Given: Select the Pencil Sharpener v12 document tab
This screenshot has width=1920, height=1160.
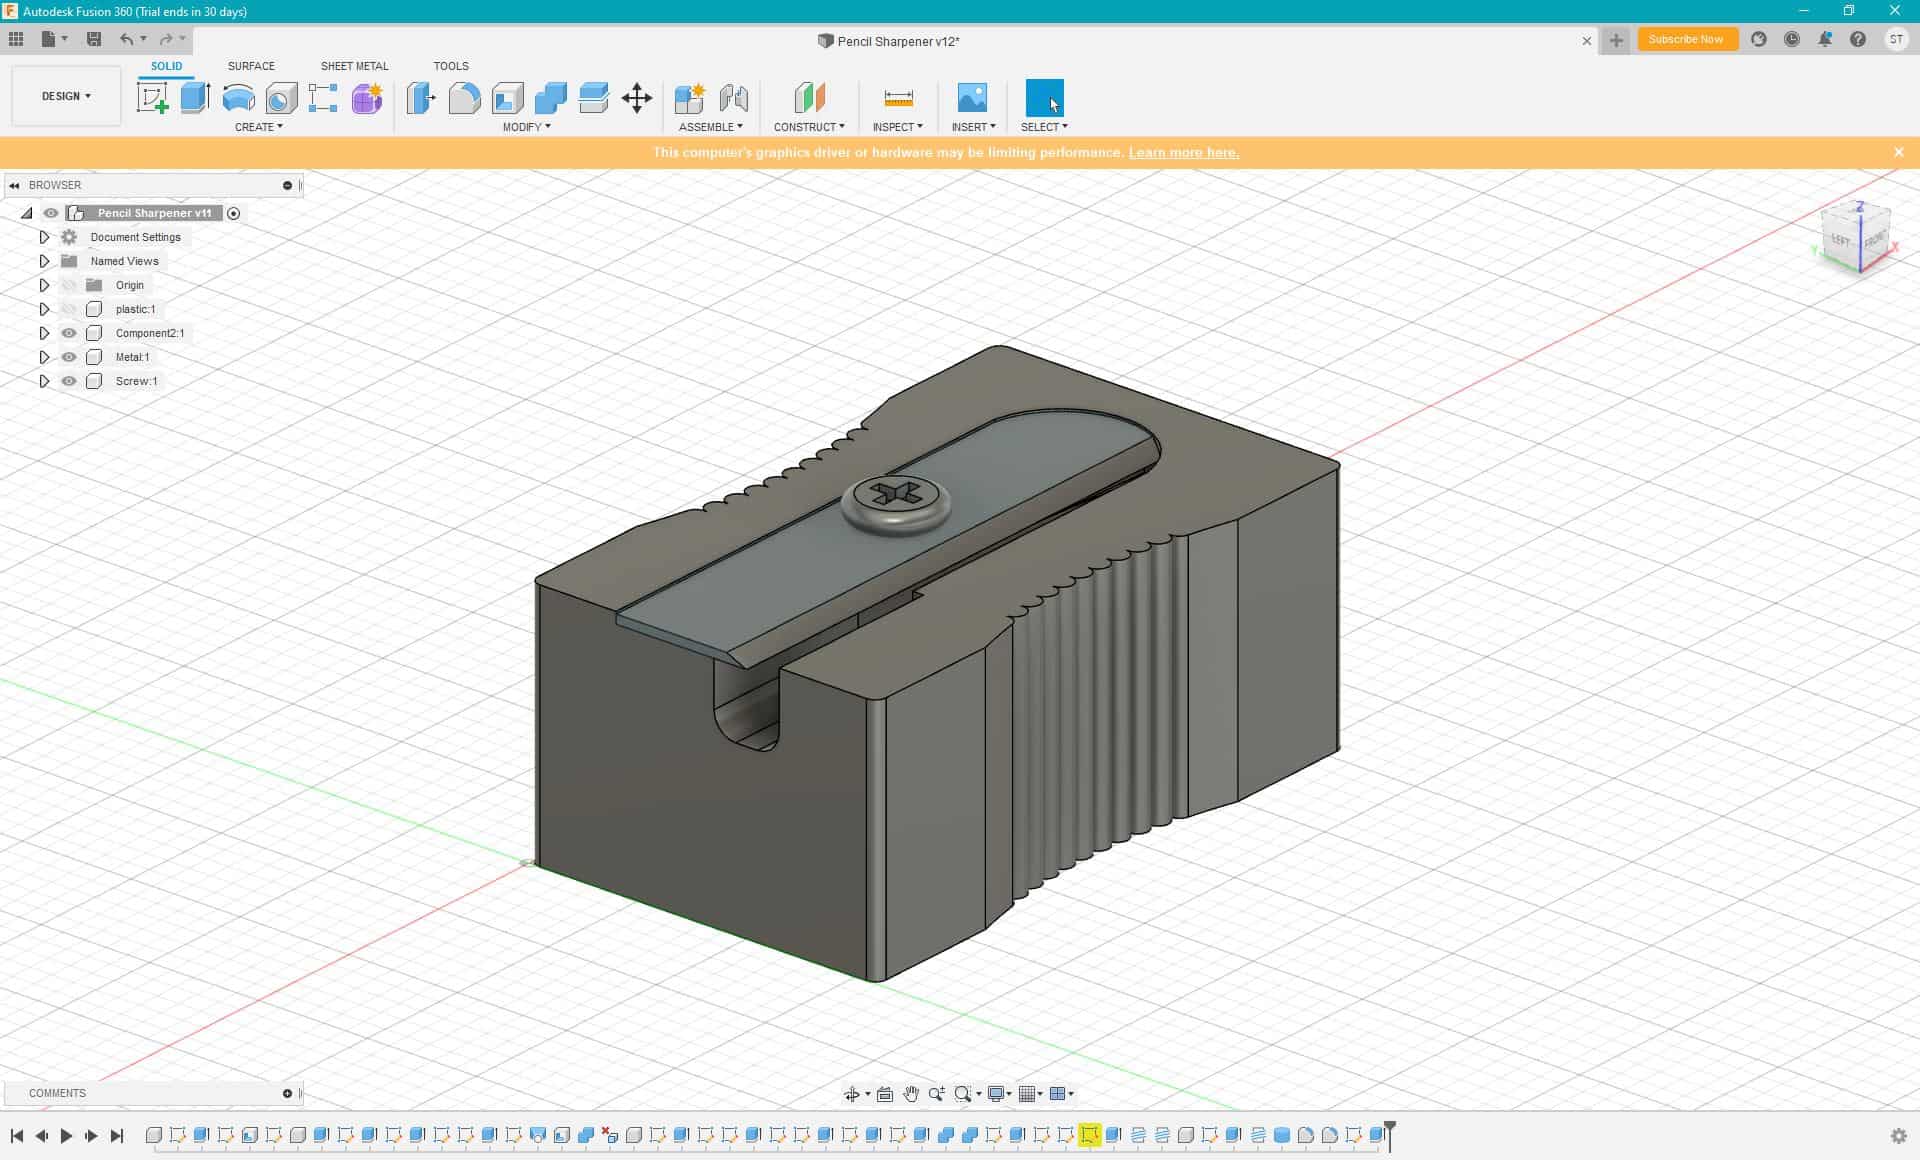Looking at the screenshot, I should tap(889, 41).
